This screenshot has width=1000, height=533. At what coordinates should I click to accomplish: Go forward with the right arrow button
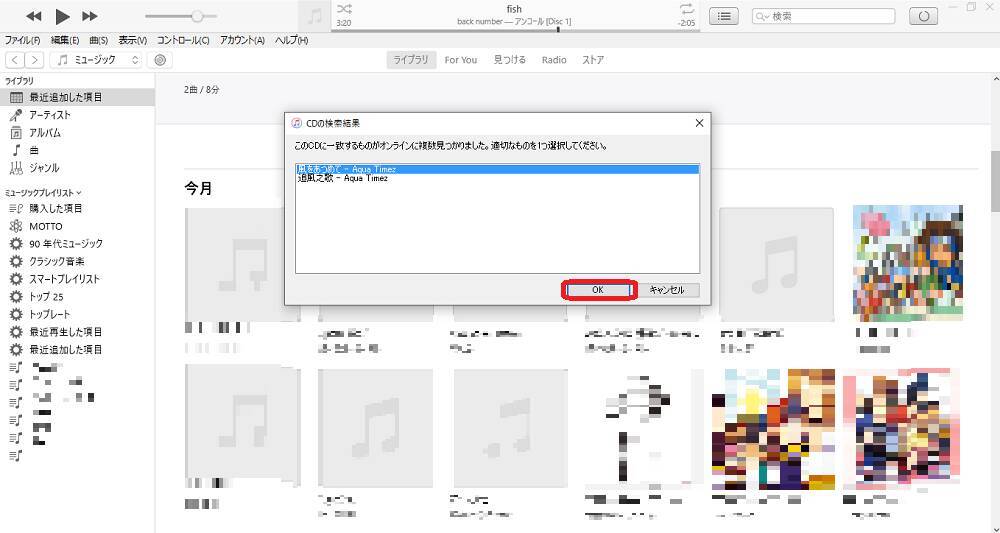point(34,60)
